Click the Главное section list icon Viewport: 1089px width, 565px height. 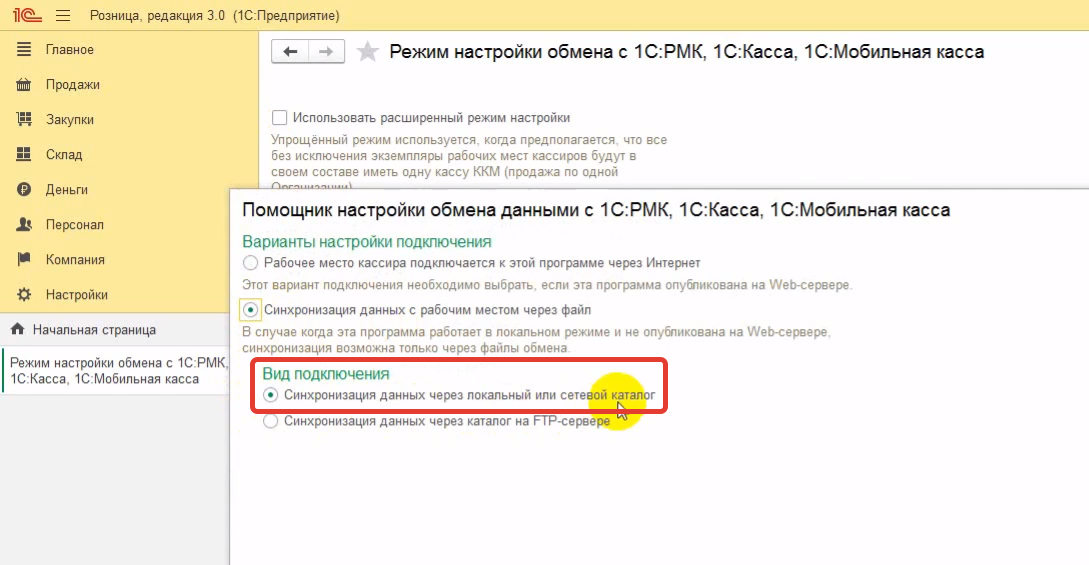[24, 49]
